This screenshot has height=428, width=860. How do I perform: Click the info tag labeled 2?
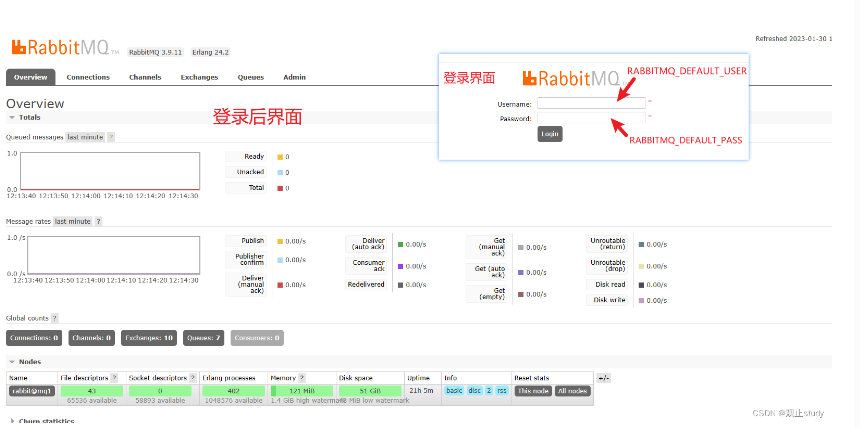pyautogui.click(x=489, y=391)
